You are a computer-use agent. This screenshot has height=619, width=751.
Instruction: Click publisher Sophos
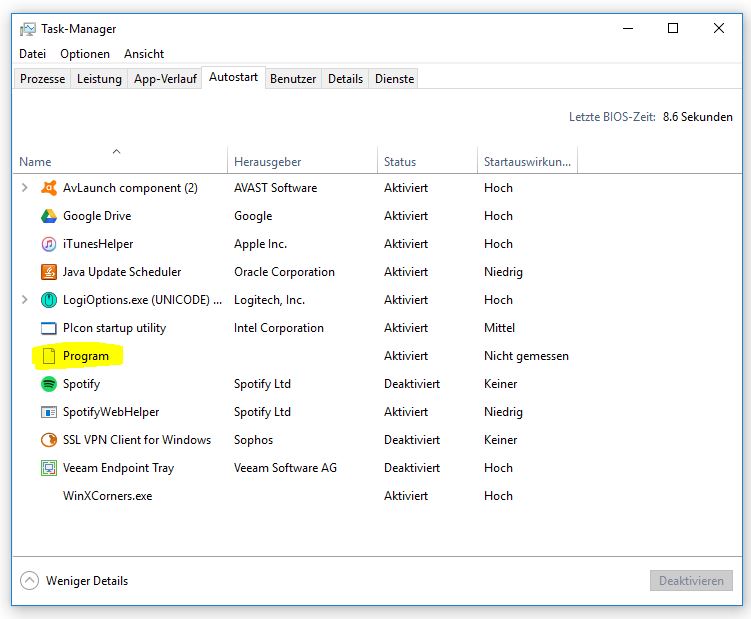(253, 440)
